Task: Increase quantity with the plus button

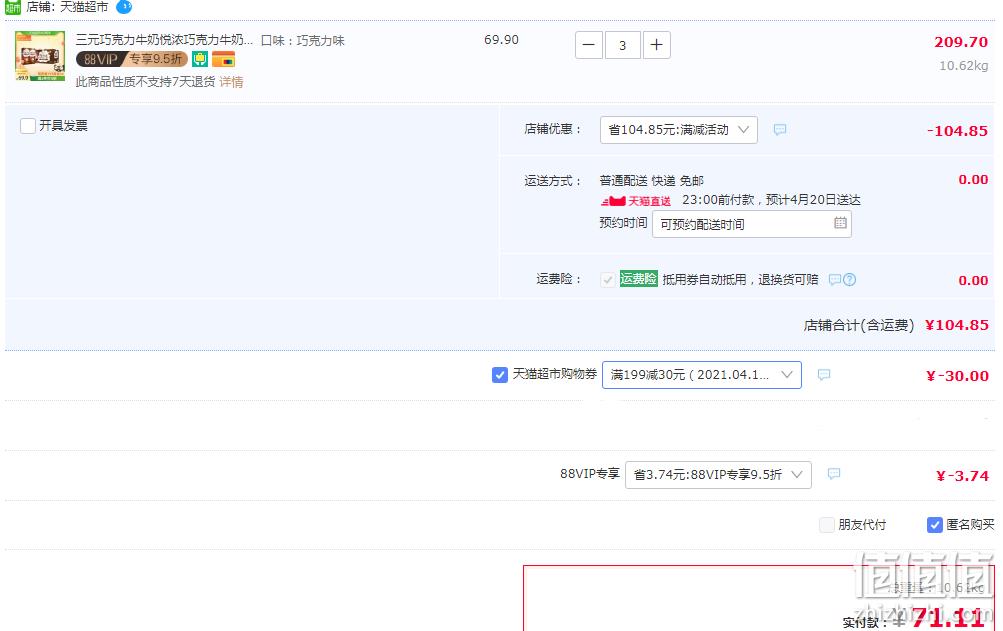Action: [656, 45]
